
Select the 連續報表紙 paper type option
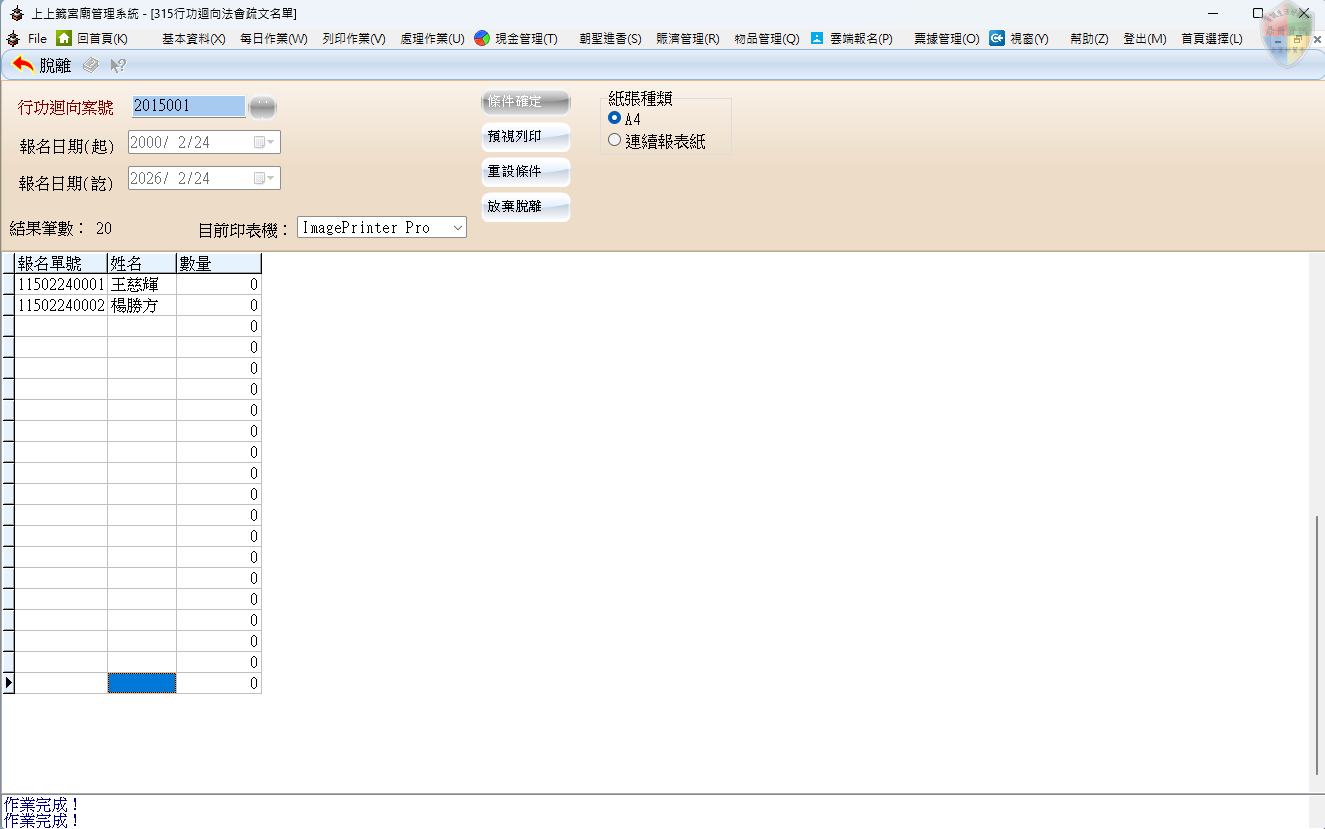[x=615, y=141]
